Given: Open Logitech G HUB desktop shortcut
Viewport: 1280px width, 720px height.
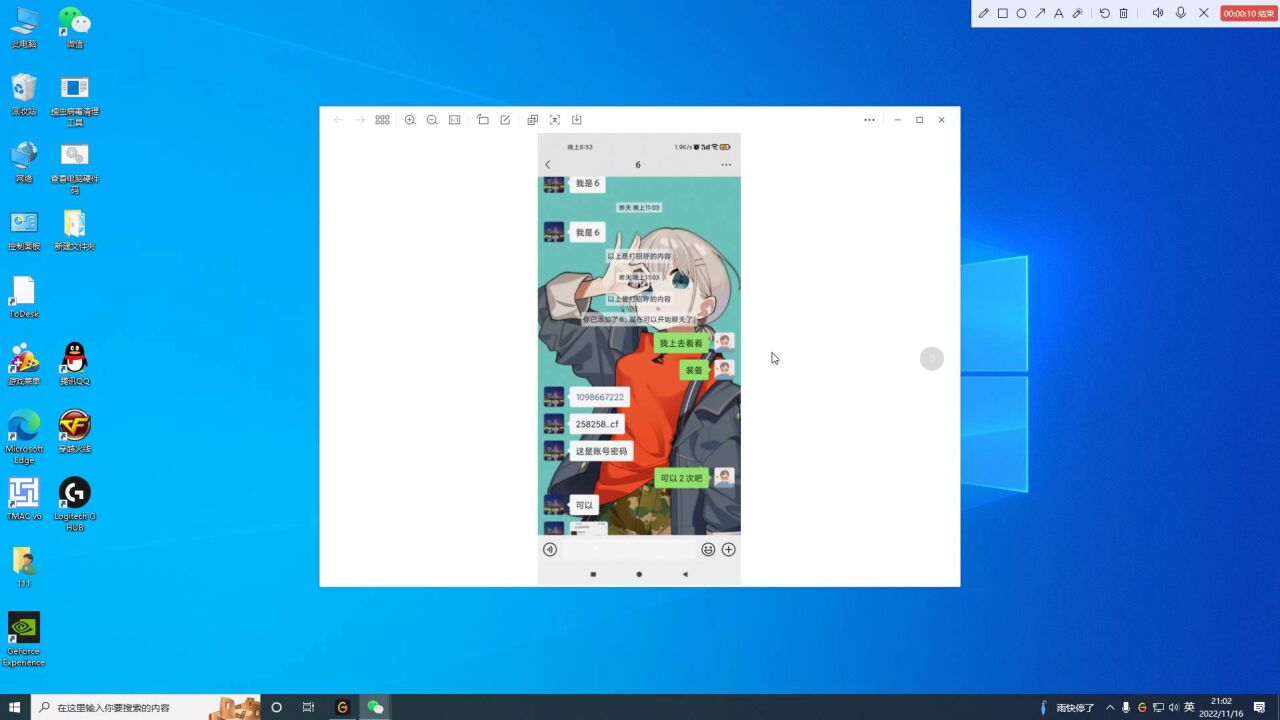Looking at the screenshot, I should 75,504.
